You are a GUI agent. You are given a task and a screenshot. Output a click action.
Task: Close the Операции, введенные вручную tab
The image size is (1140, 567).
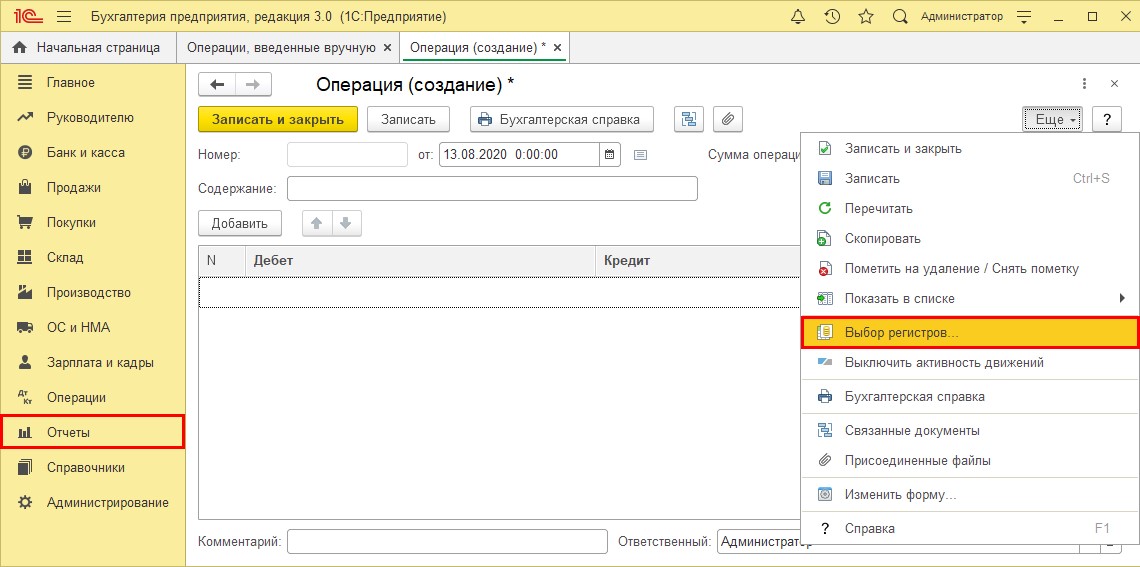click(388, 48)
